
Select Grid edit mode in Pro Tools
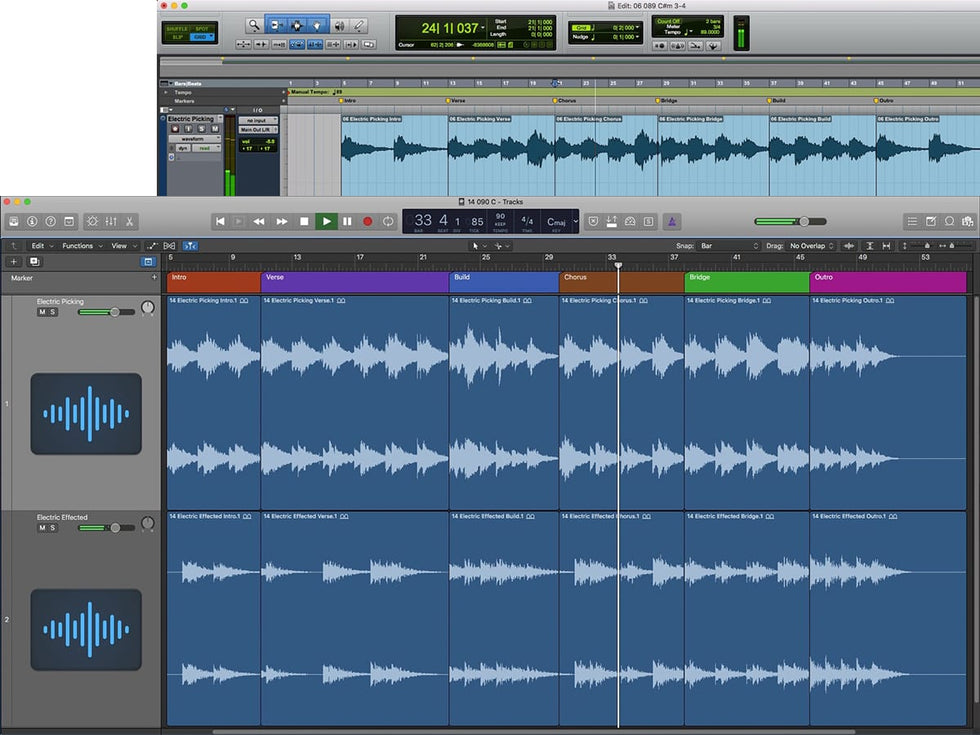[x=204, y=37]
